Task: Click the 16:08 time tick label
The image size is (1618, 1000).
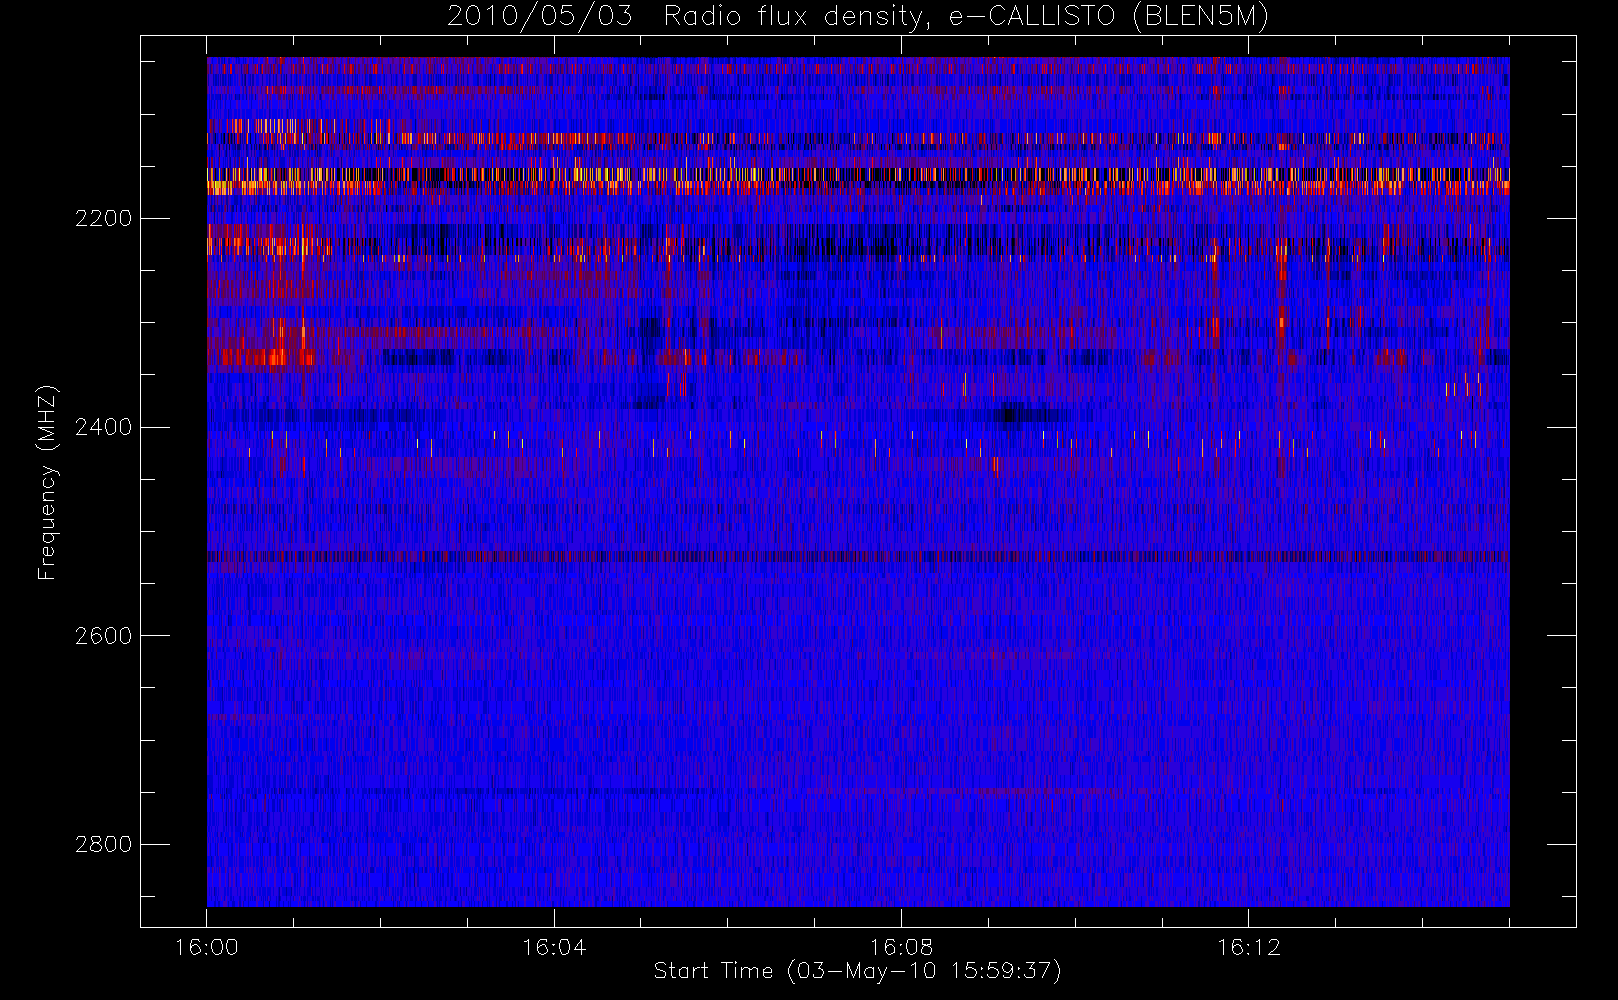Action: click(901, 947)
